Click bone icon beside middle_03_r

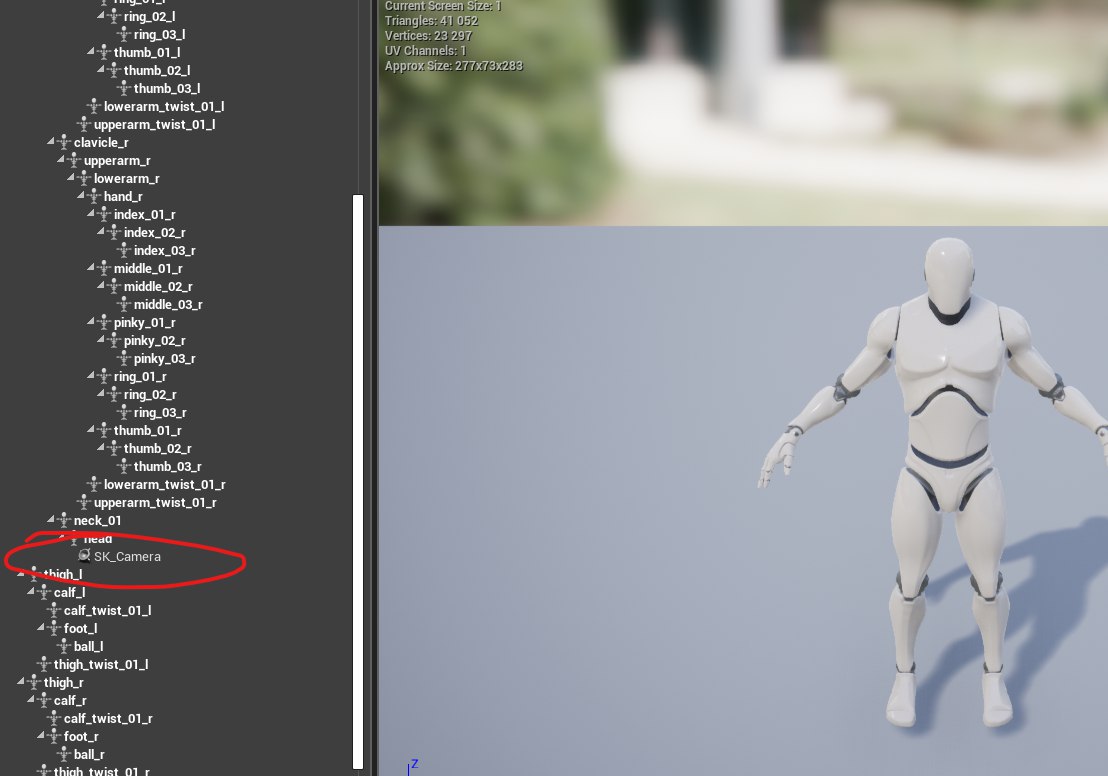124,304
